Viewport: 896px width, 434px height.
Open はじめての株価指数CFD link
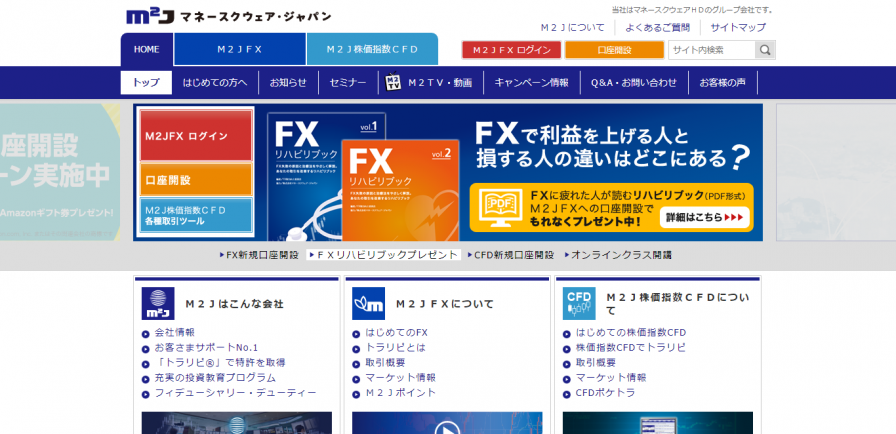point(631,332)
